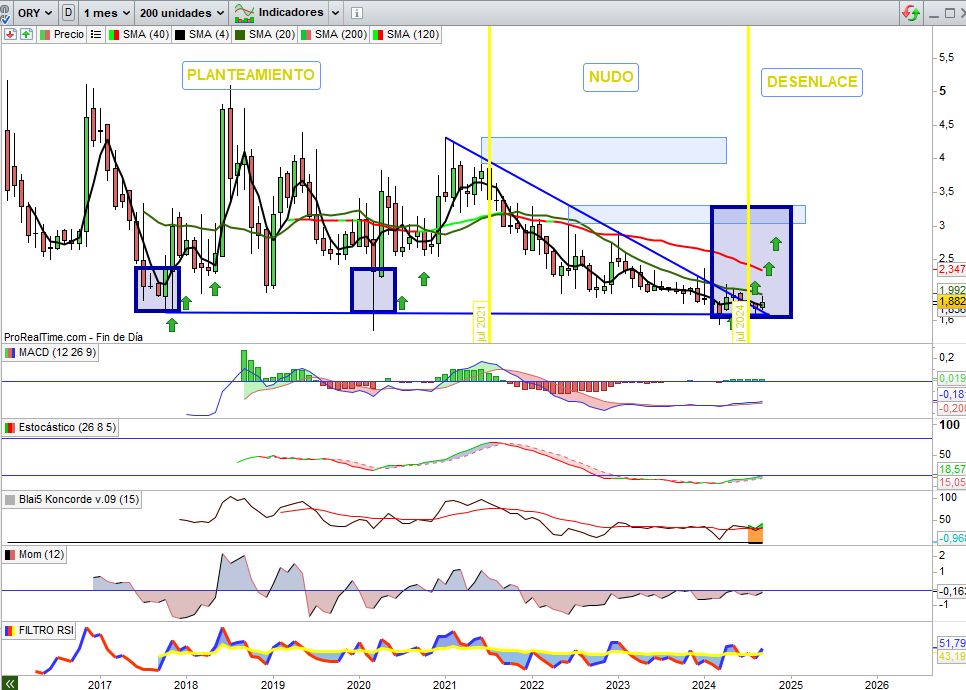This screenshot has height=690, width=966.
Task: Click the double-chevron scroll-back button
Action: click(9, 683)
